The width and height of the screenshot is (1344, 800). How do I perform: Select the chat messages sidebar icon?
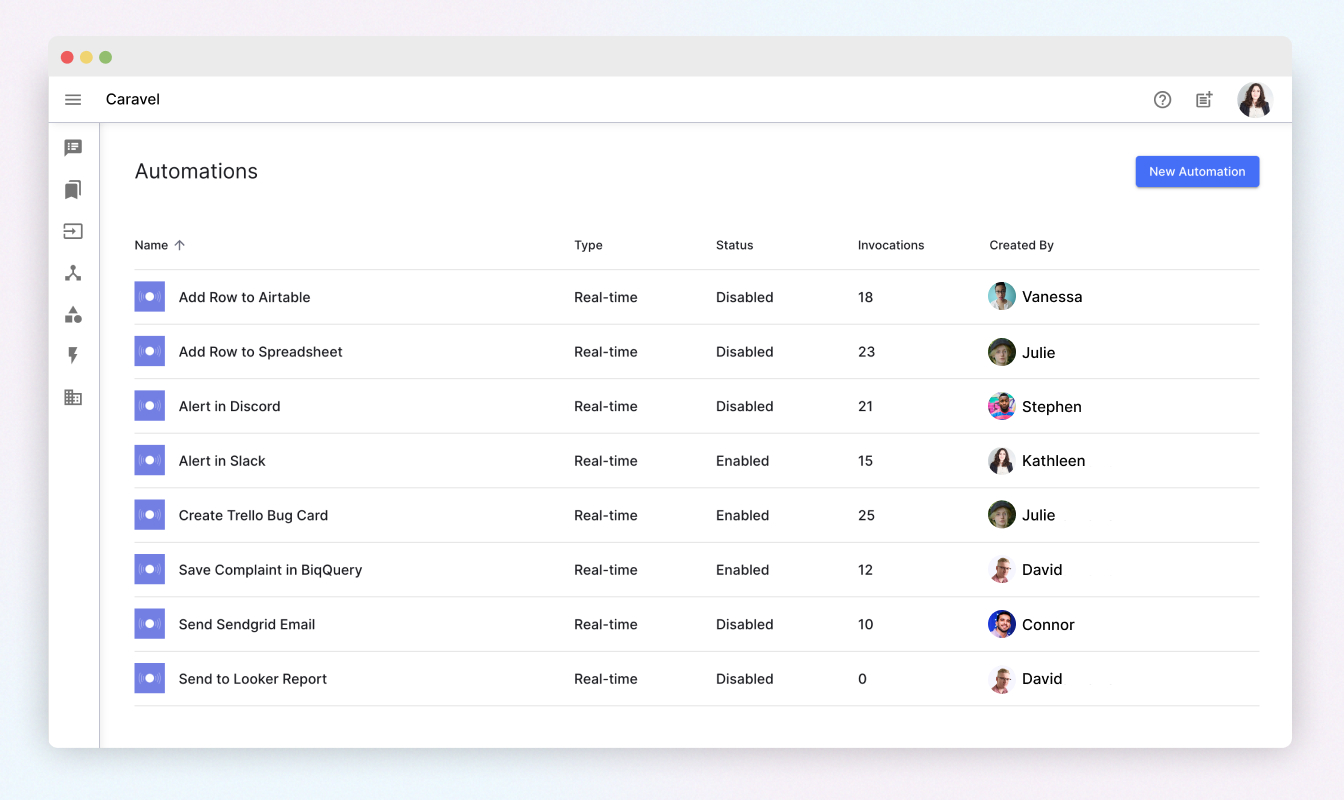[73, 148]
